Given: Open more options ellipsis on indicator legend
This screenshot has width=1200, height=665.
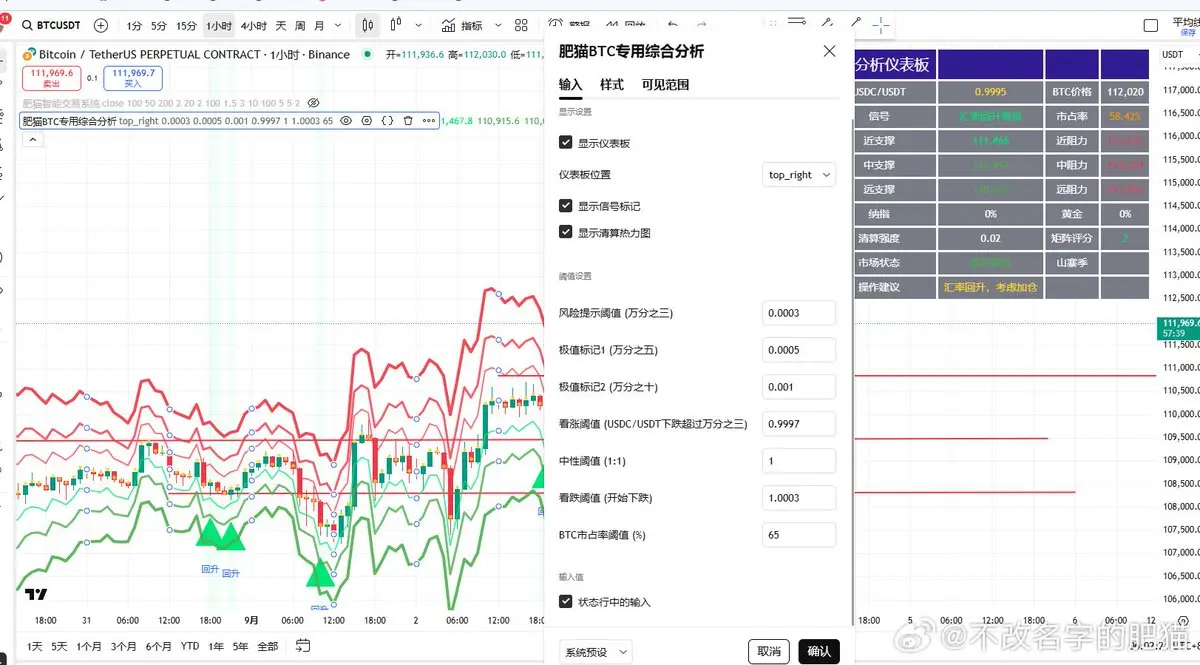Looking at the screenshot, I should (429, 120).
